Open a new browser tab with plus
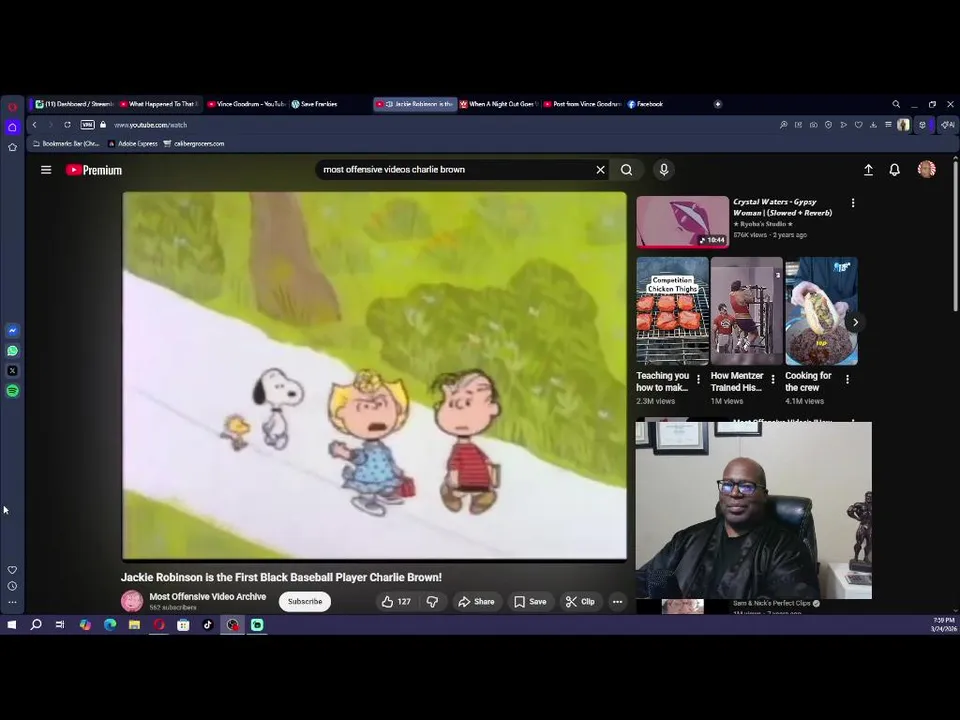 [x=718, y=104]
